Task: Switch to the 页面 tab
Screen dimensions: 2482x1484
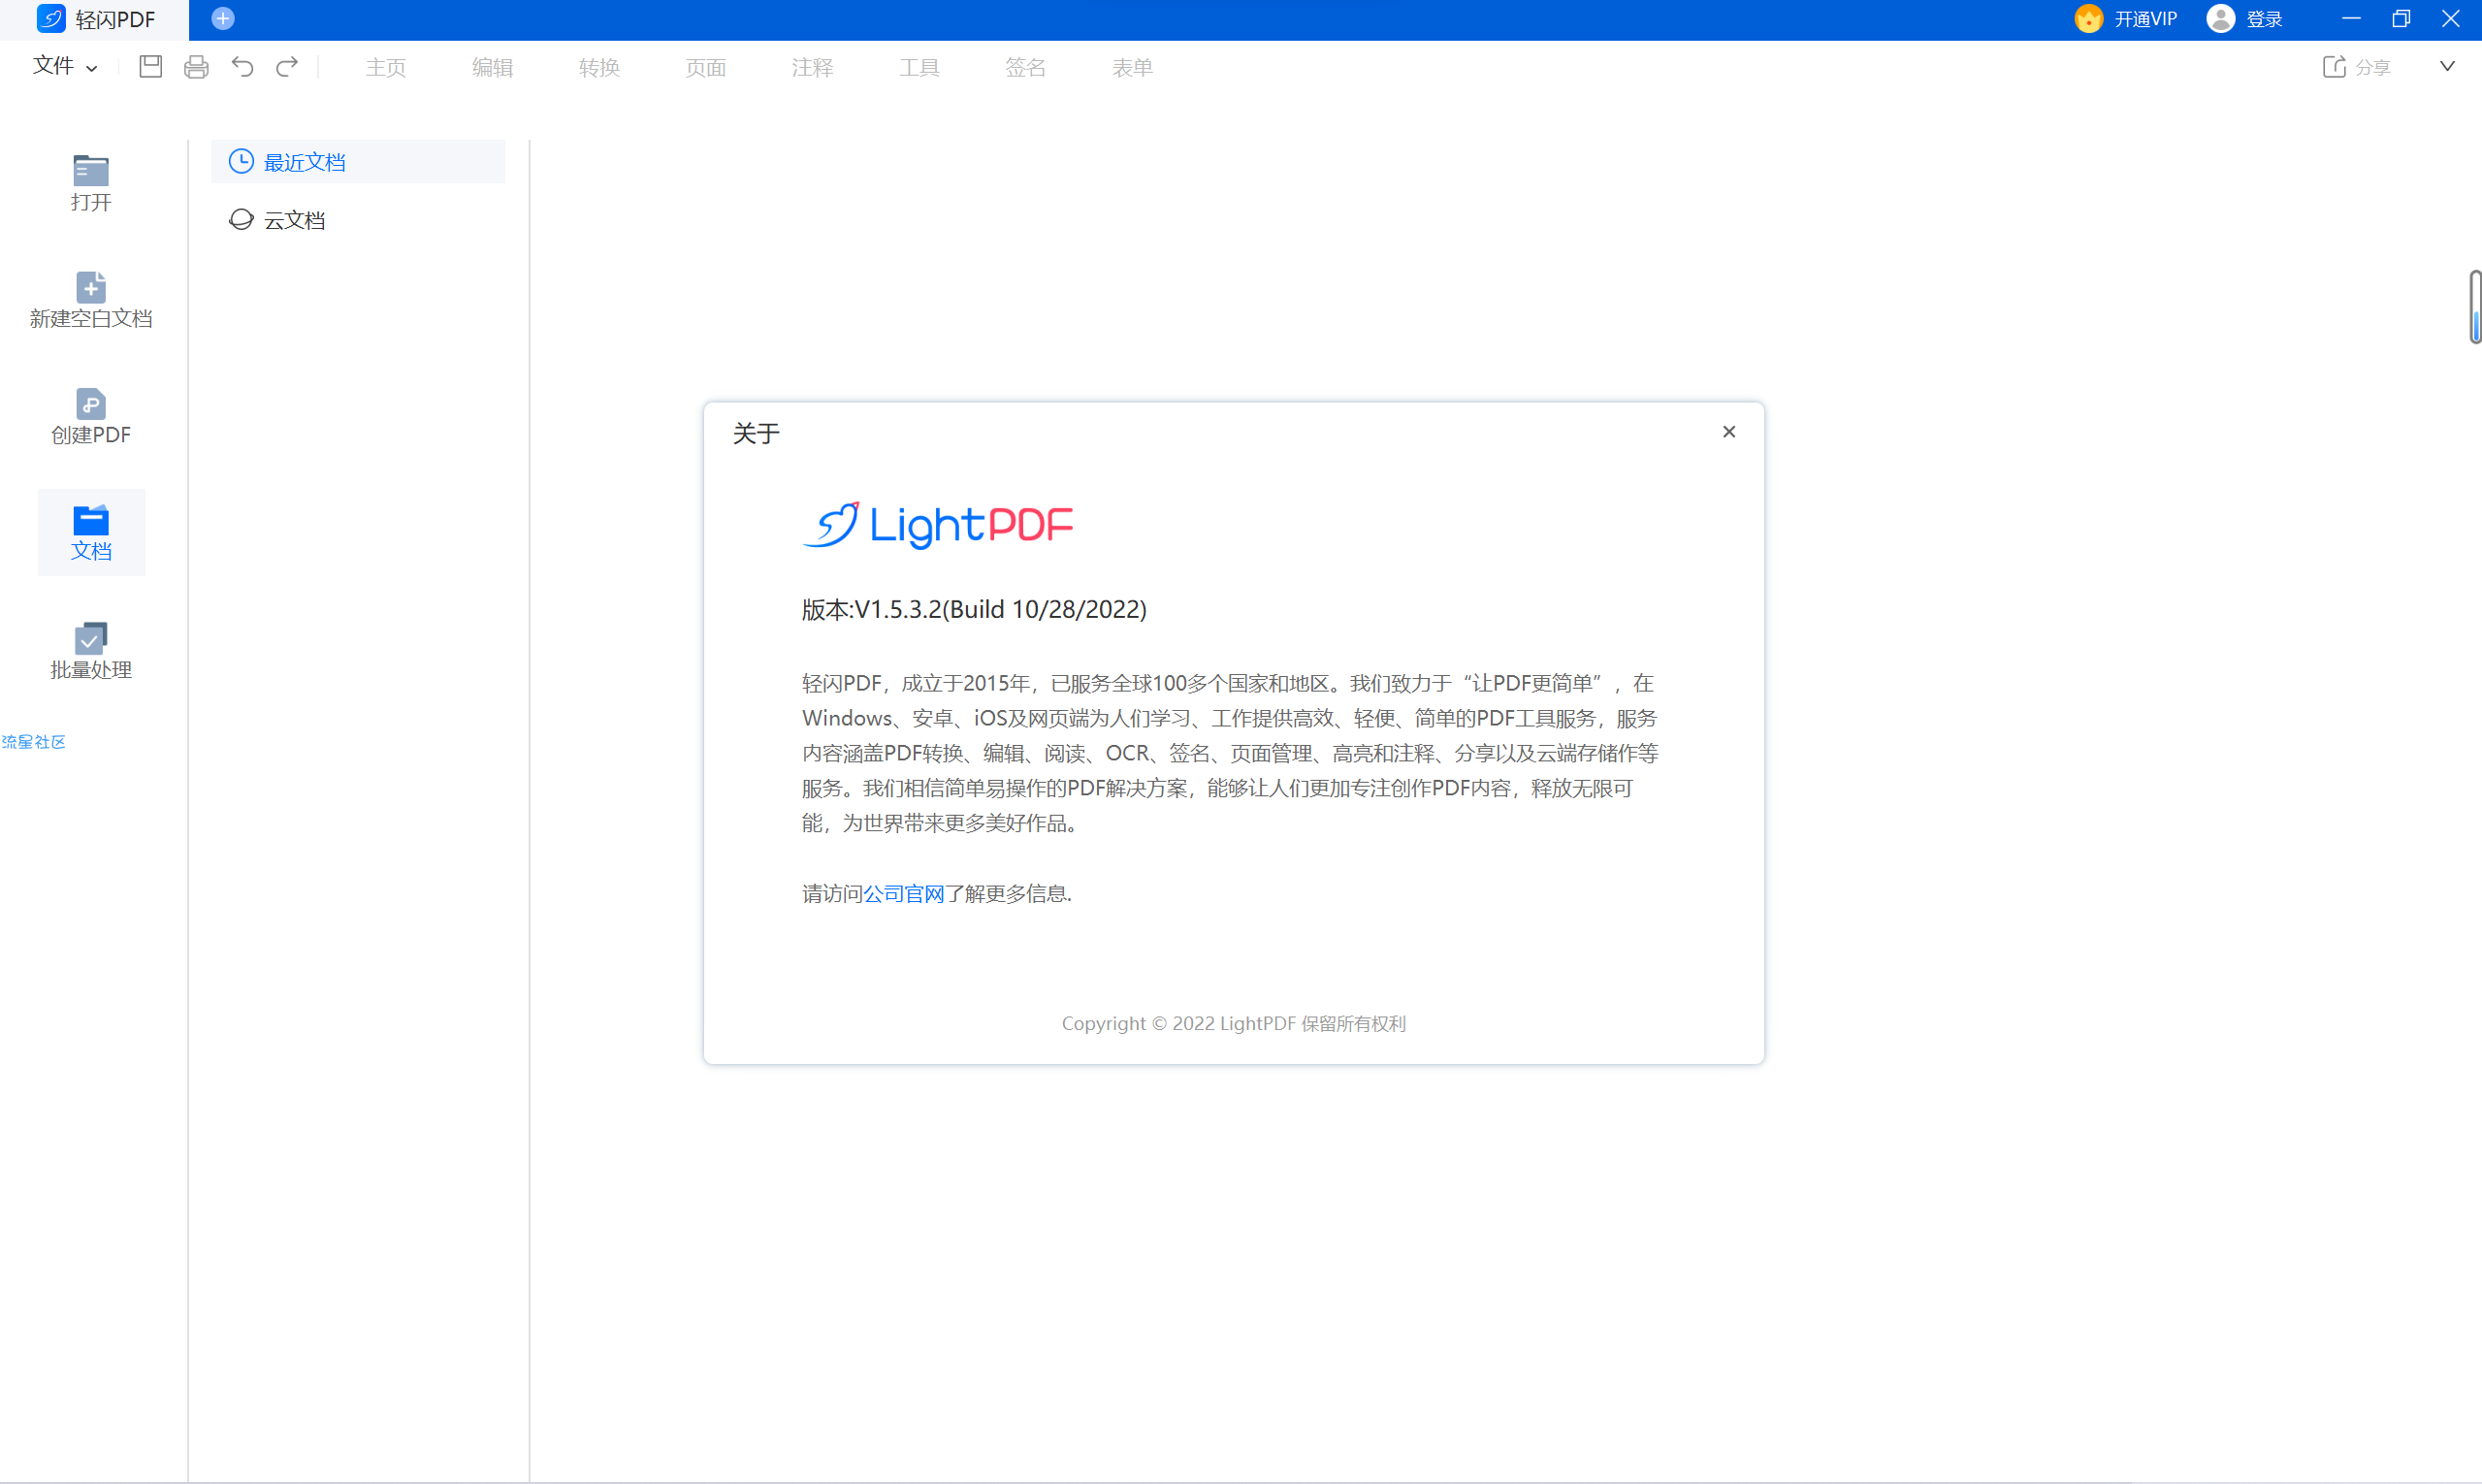Action: [706, 67]
